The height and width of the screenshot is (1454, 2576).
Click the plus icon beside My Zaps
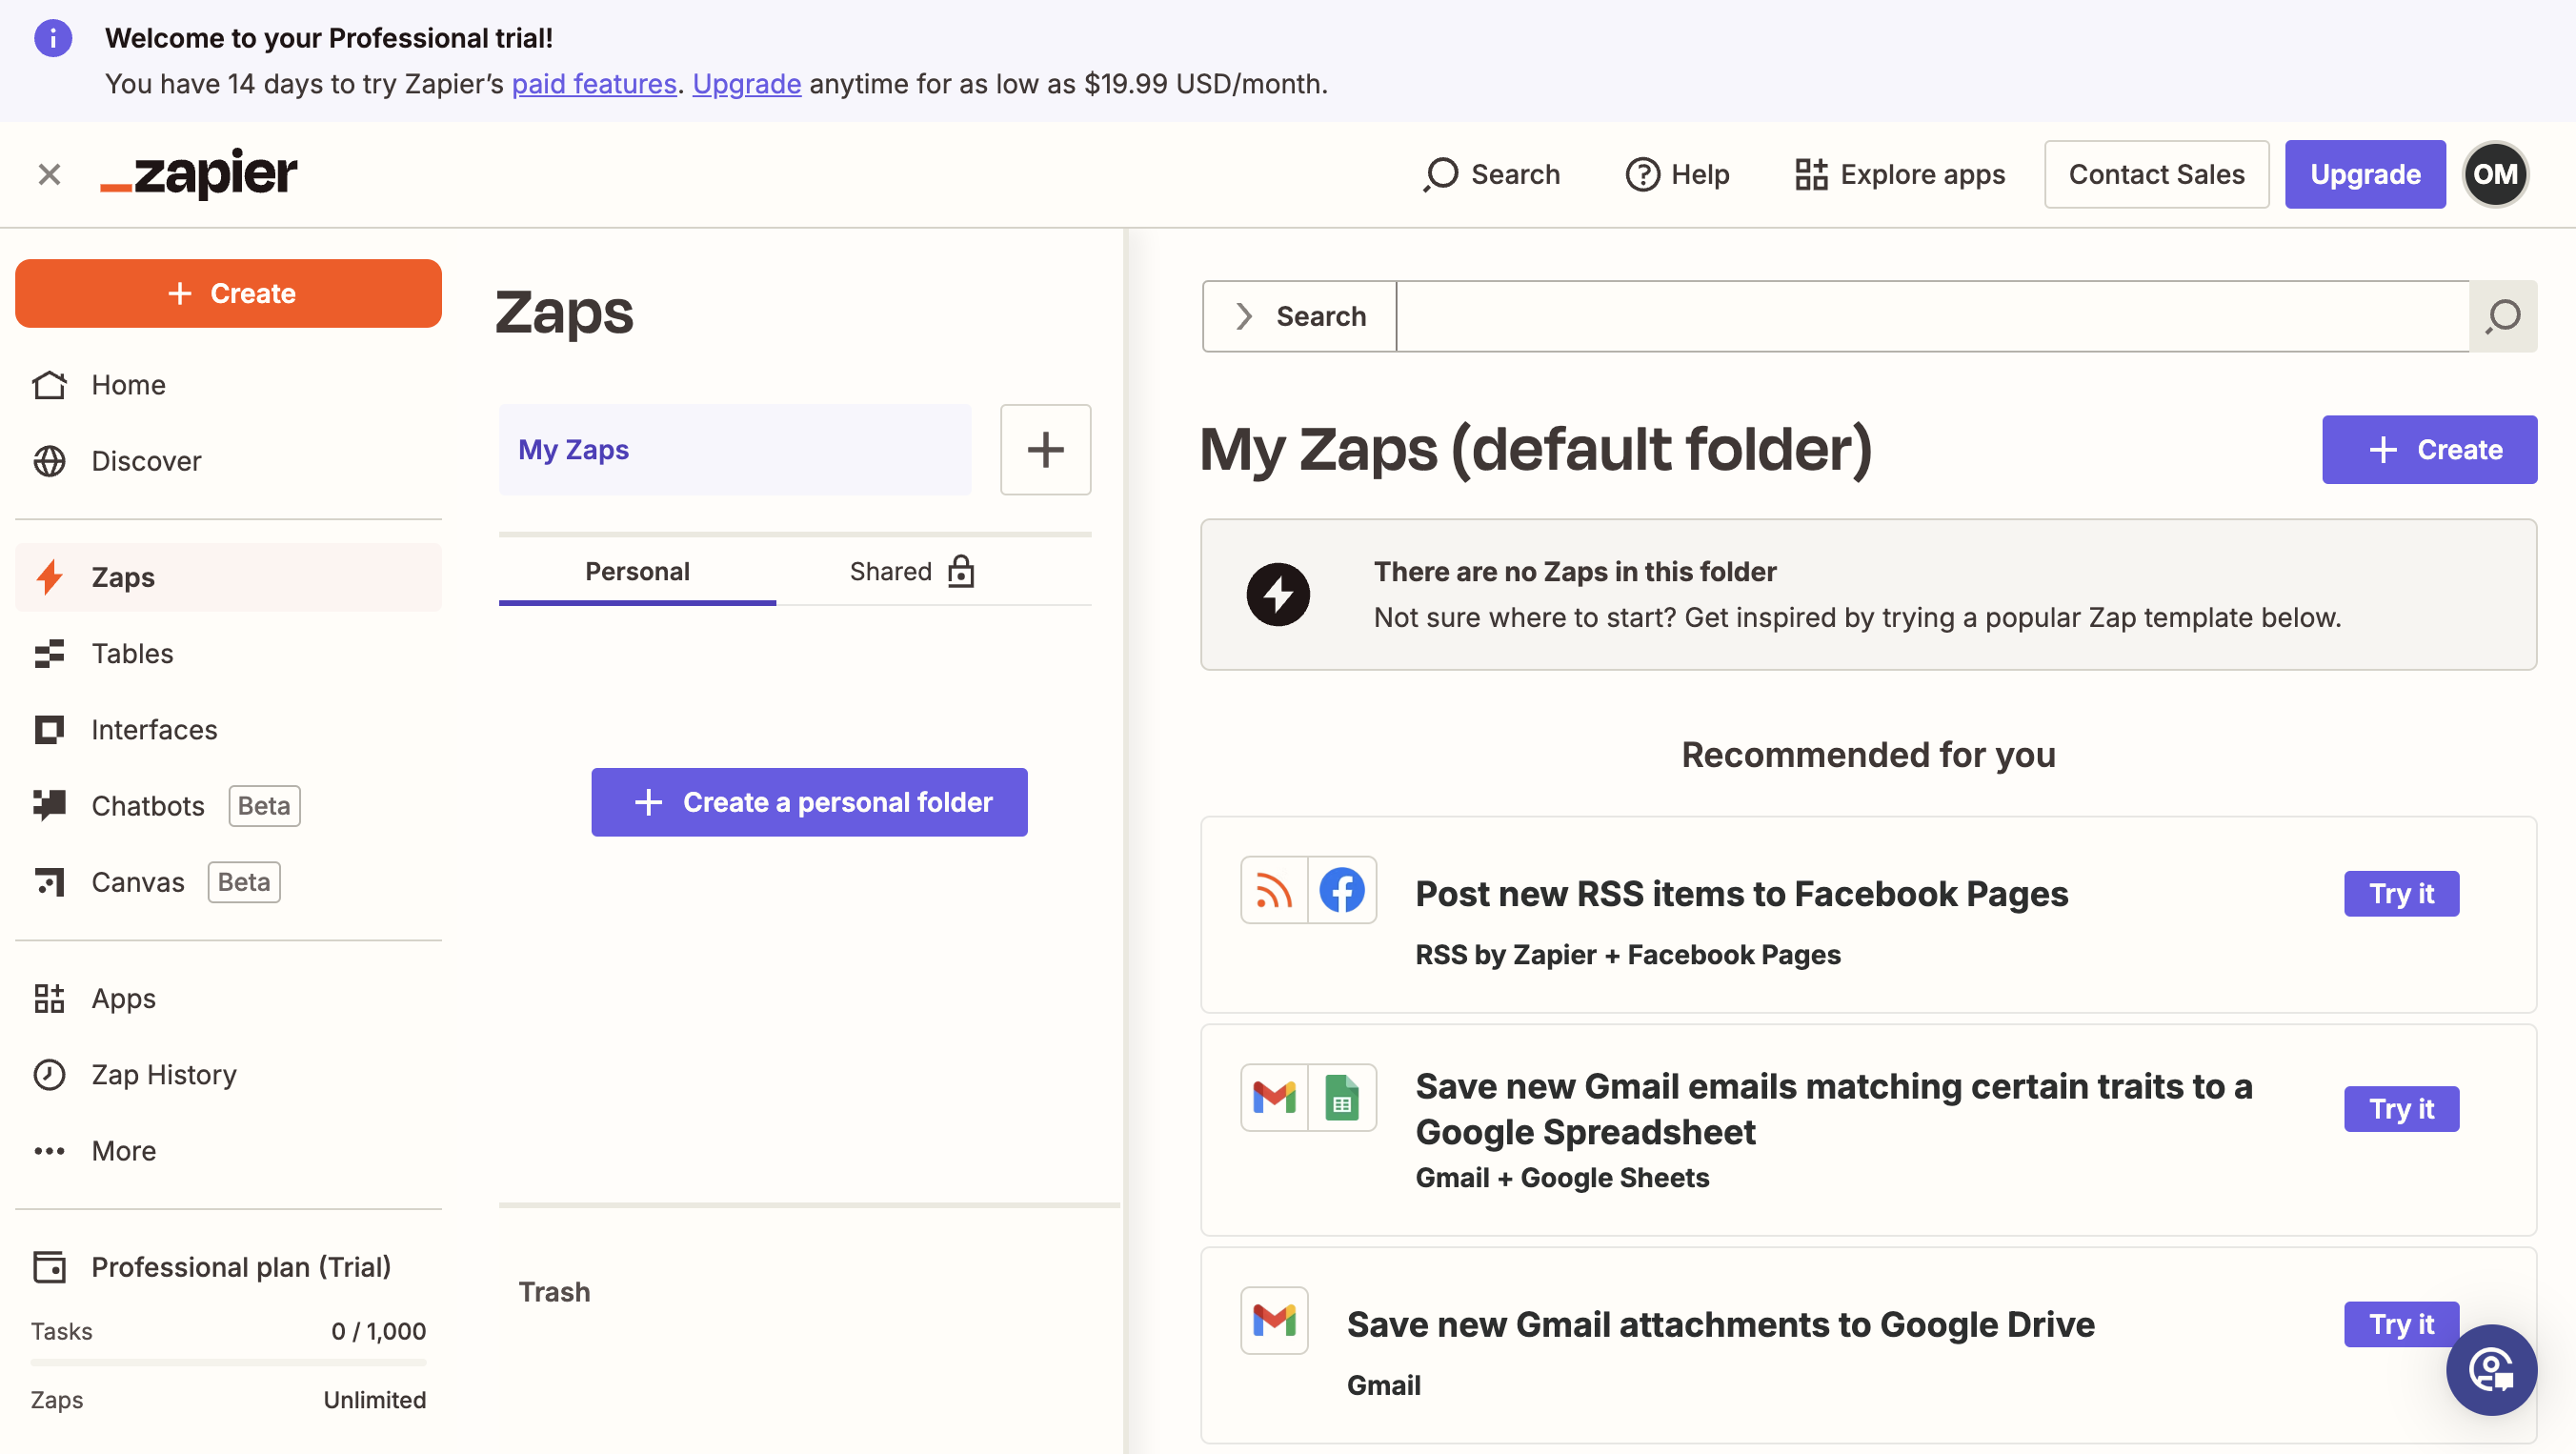(1045, 450)
